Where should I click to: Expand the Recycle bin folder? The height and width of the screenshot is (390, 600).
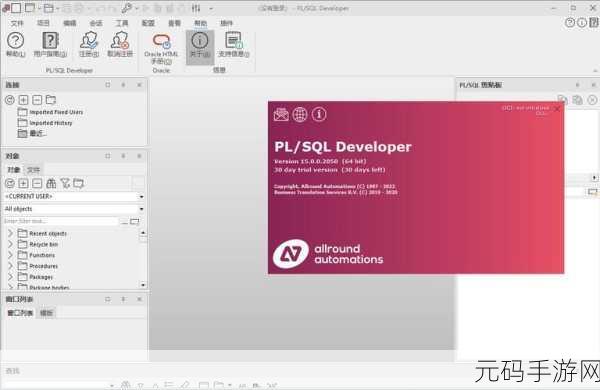point(10,244)
